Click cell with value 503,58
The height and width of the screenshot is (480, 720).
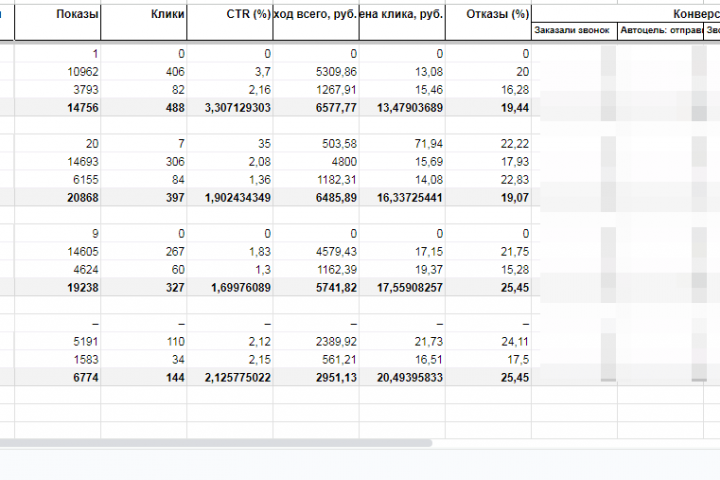pyautogui.click(x=316, y=144)
